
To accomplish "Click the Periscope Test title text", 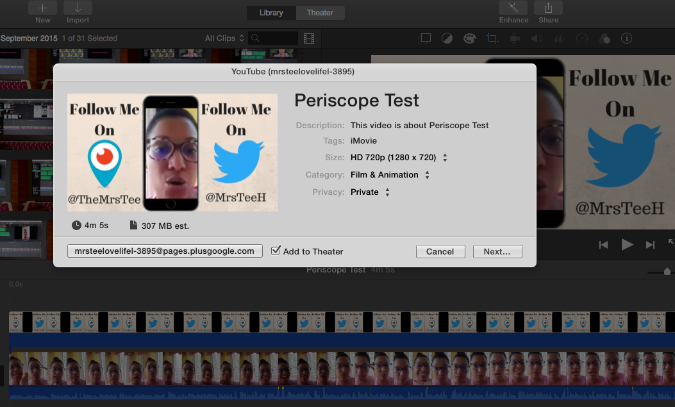I will (356, 100).
